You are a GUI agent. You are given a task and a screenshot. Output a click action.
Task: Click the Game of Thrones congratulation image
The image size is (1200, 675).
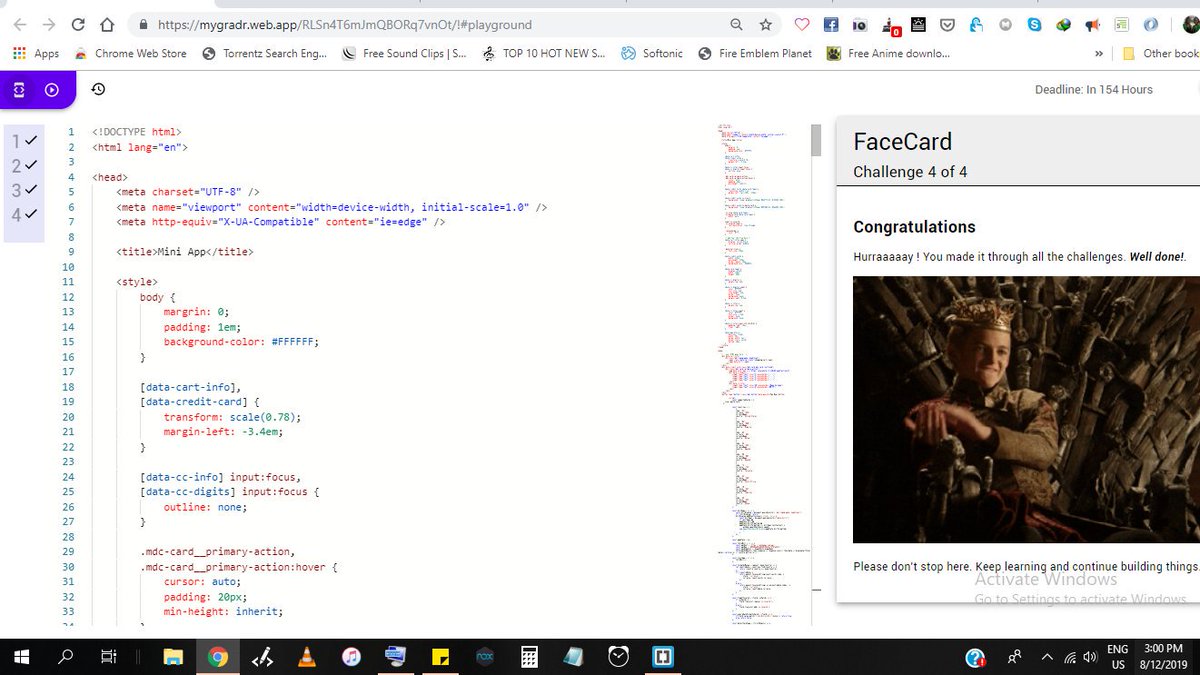coord(1026,410)
